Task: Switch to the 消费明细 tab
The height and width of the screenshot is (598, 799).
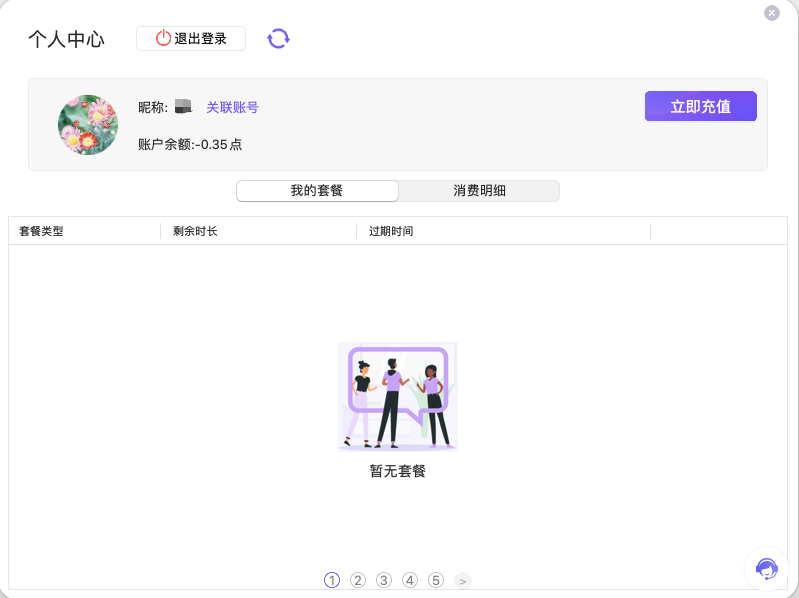Action: (479, 190)
